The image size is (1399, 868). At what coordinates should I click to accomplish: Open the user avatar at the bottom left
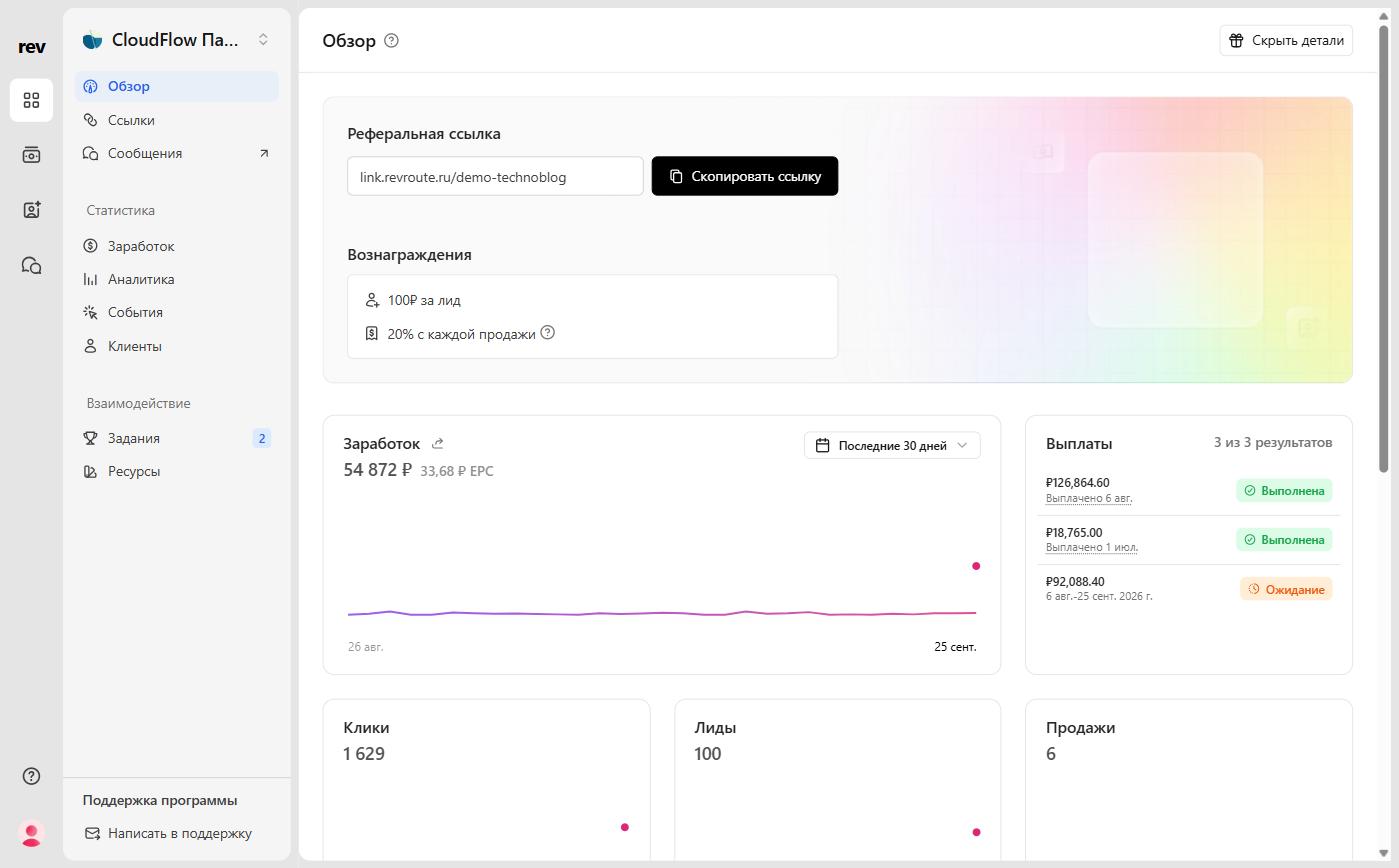(x=31, y=833)
